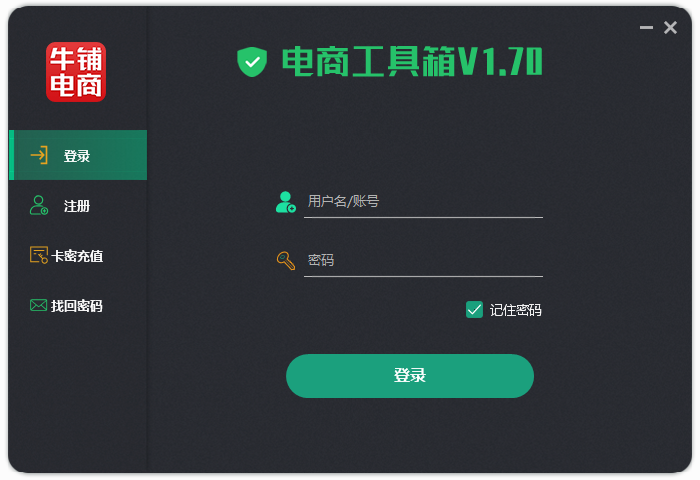Screen dimensions: 700x480
Task: Open the 卡密充值 tab
Action: coord(78,255)
